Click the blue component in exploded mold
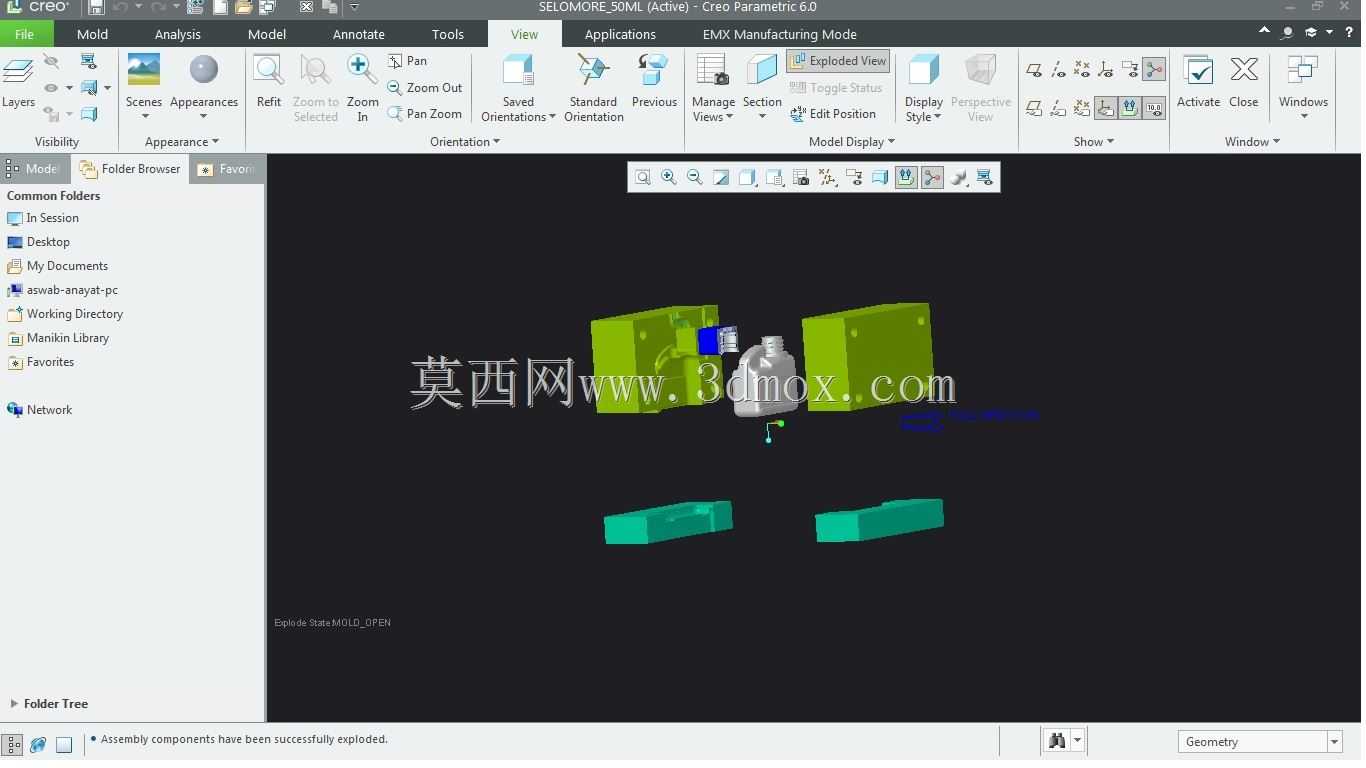 click(708, 341)
